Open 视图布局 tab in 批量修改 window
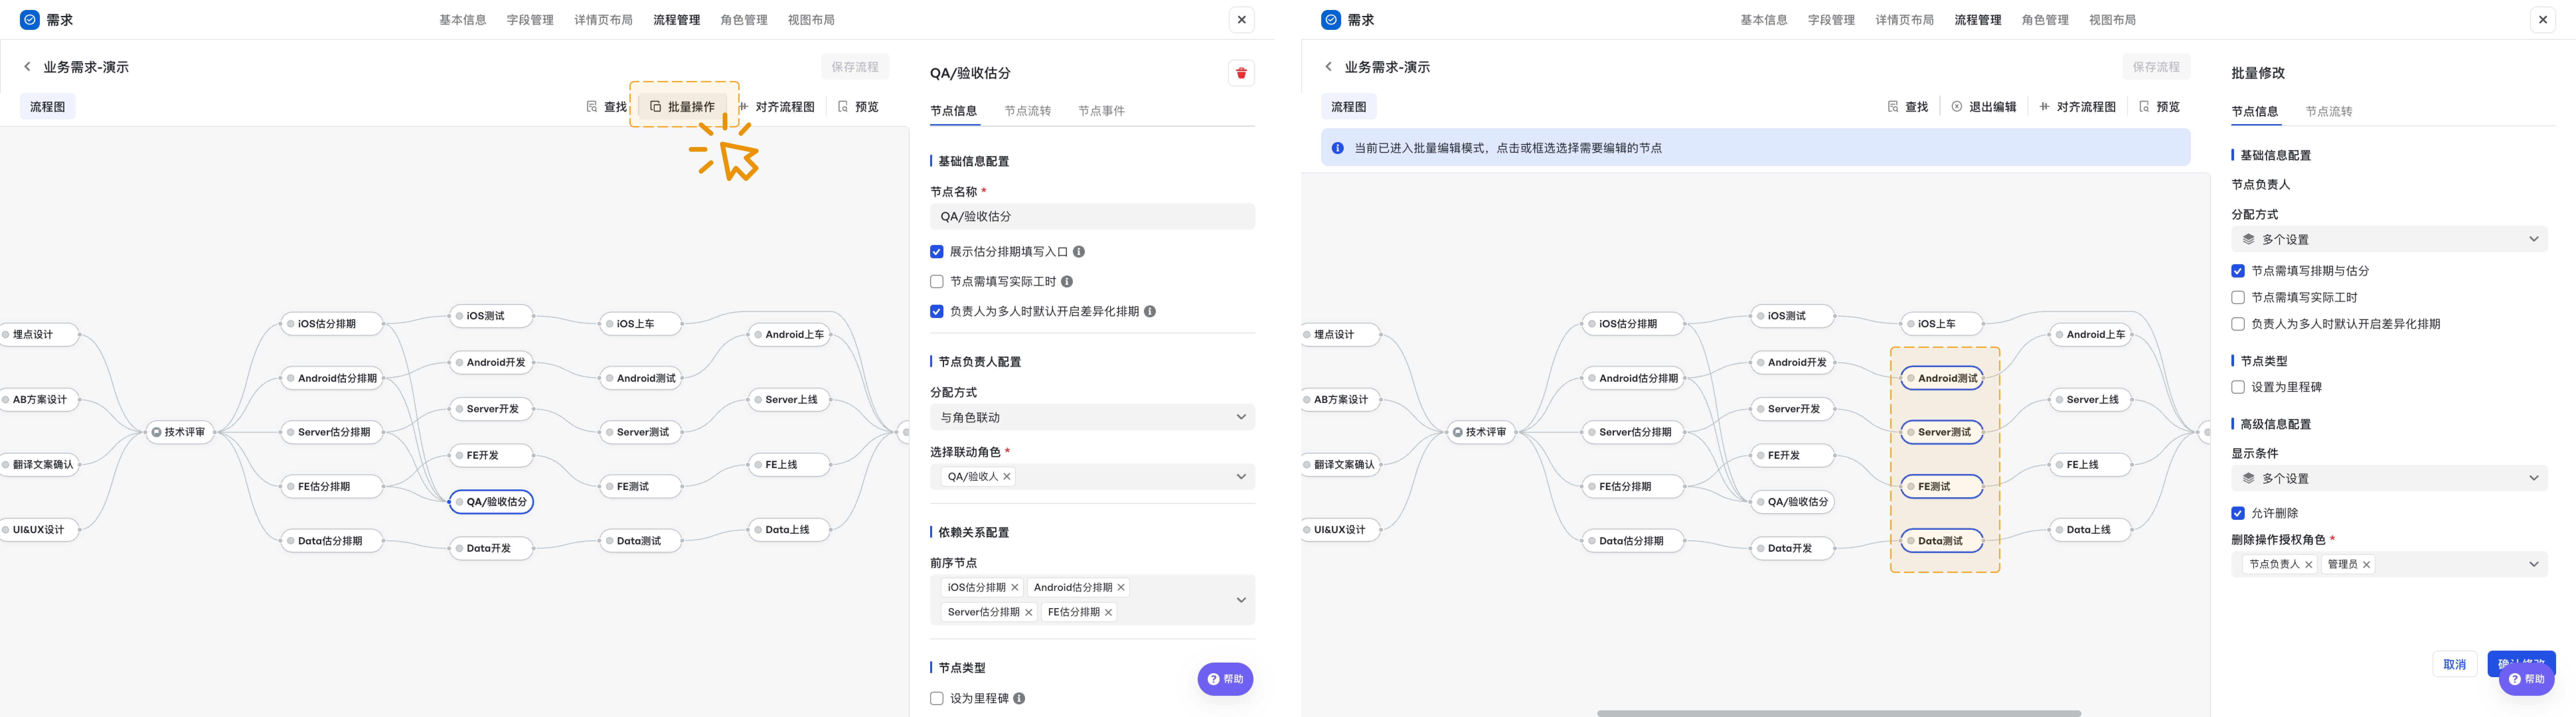The width and height of the screenshot is (2576, 717). [2112, 20]
